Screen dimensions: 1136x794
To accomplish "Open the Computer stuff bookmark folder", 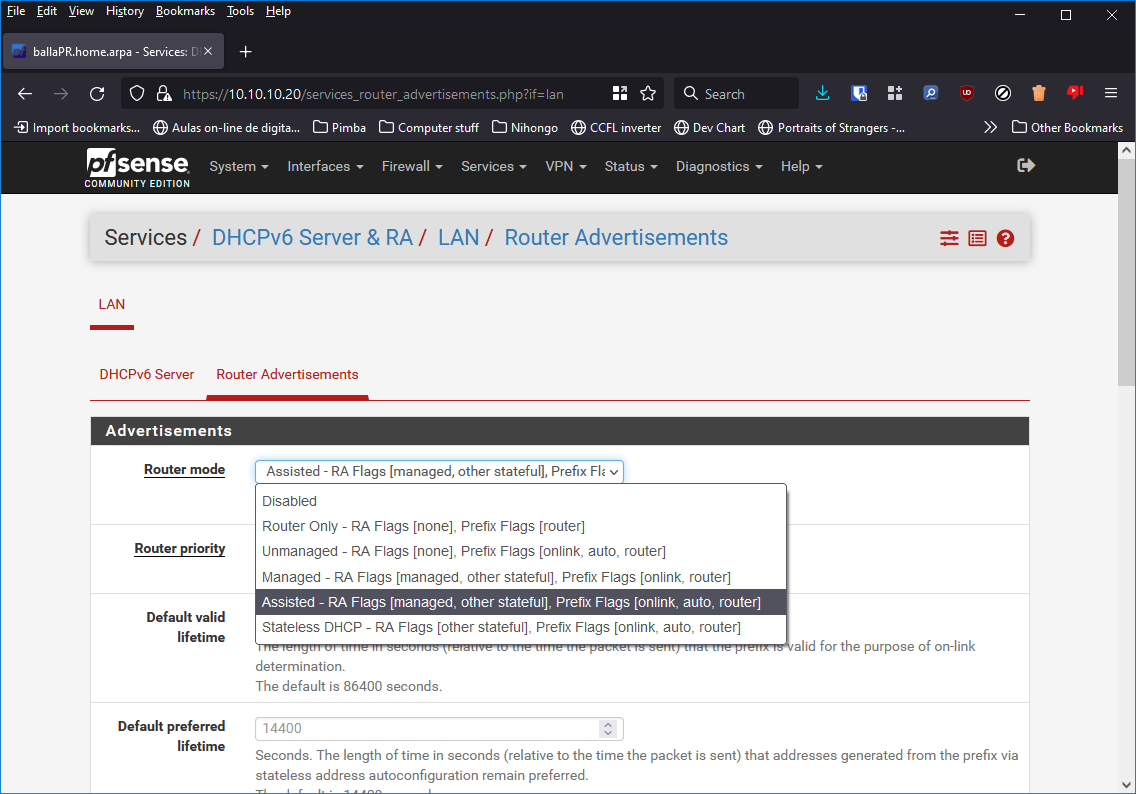I will tap(429, 128).
